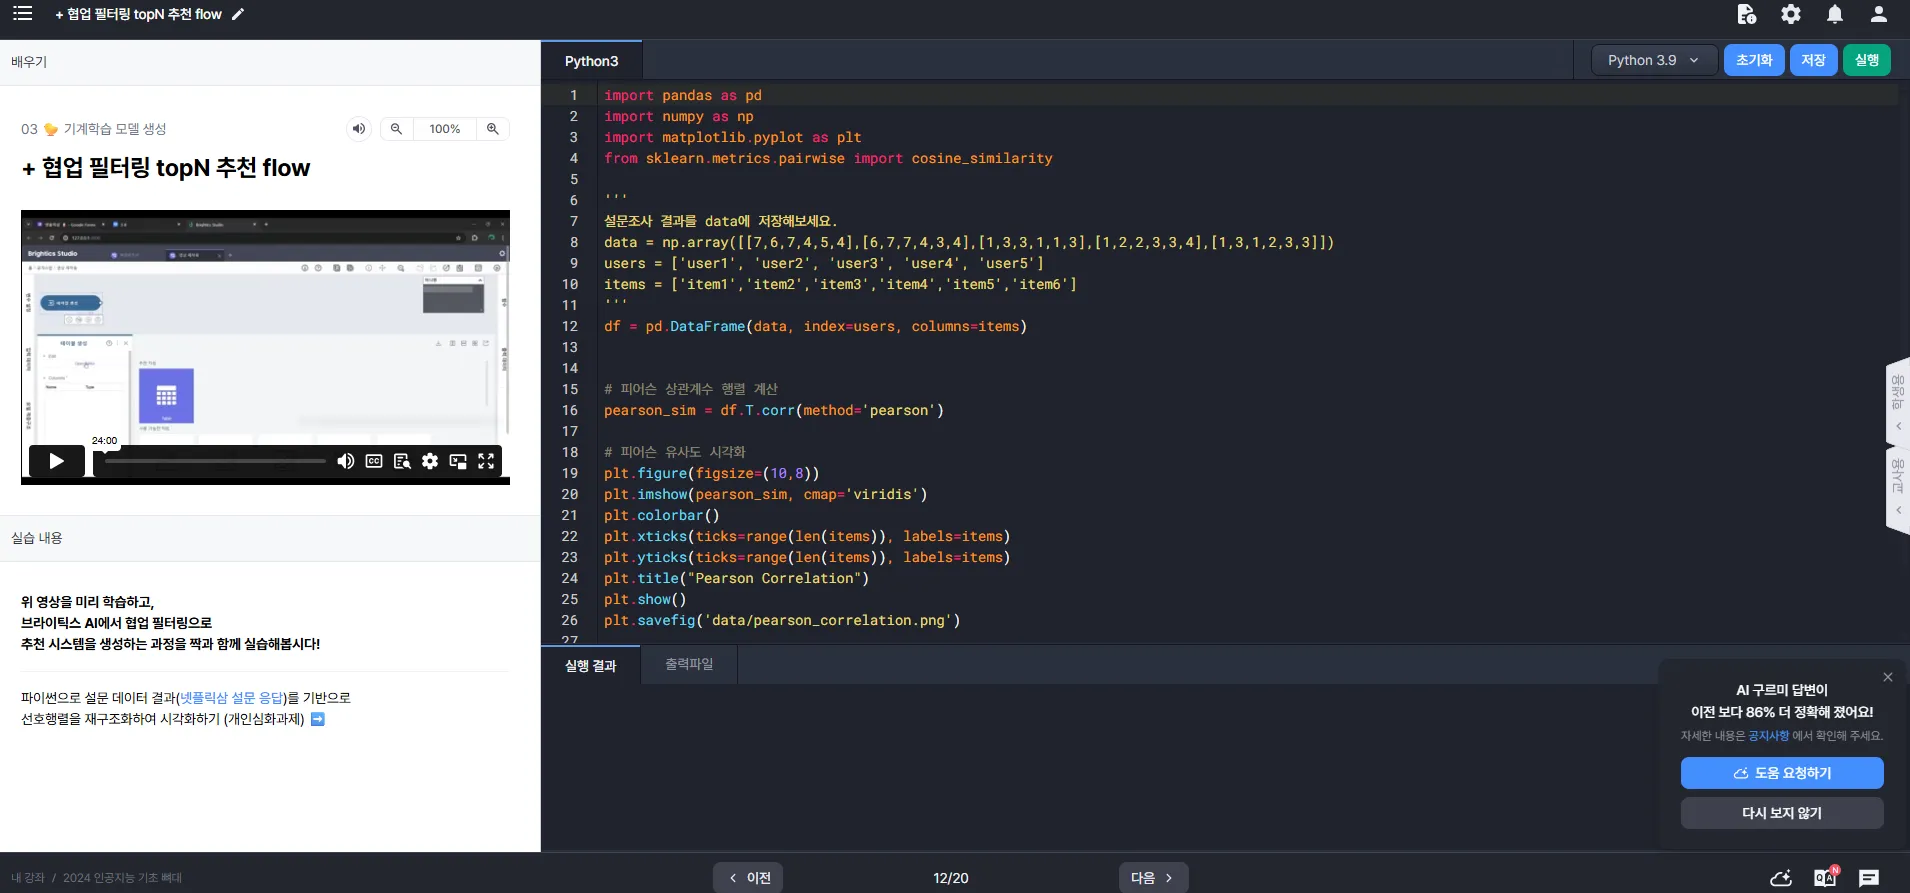Click the 실행 run button
Screen dimensions: 1910x893
(x=1867, y=60)
